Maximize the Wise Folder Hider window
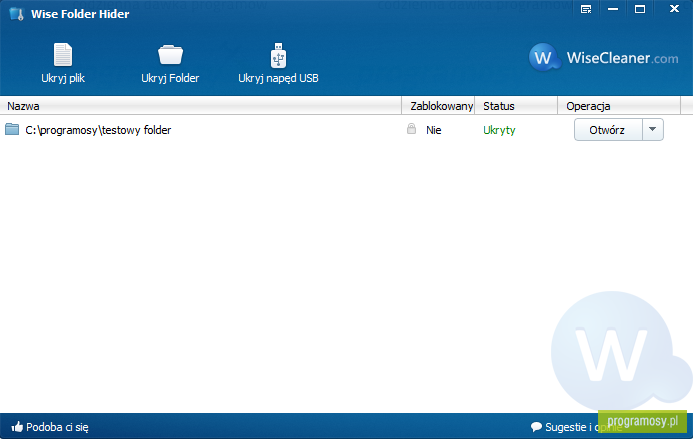Viewport: 693px width, 439px height. pyautogui.click(x=640, y=9)
